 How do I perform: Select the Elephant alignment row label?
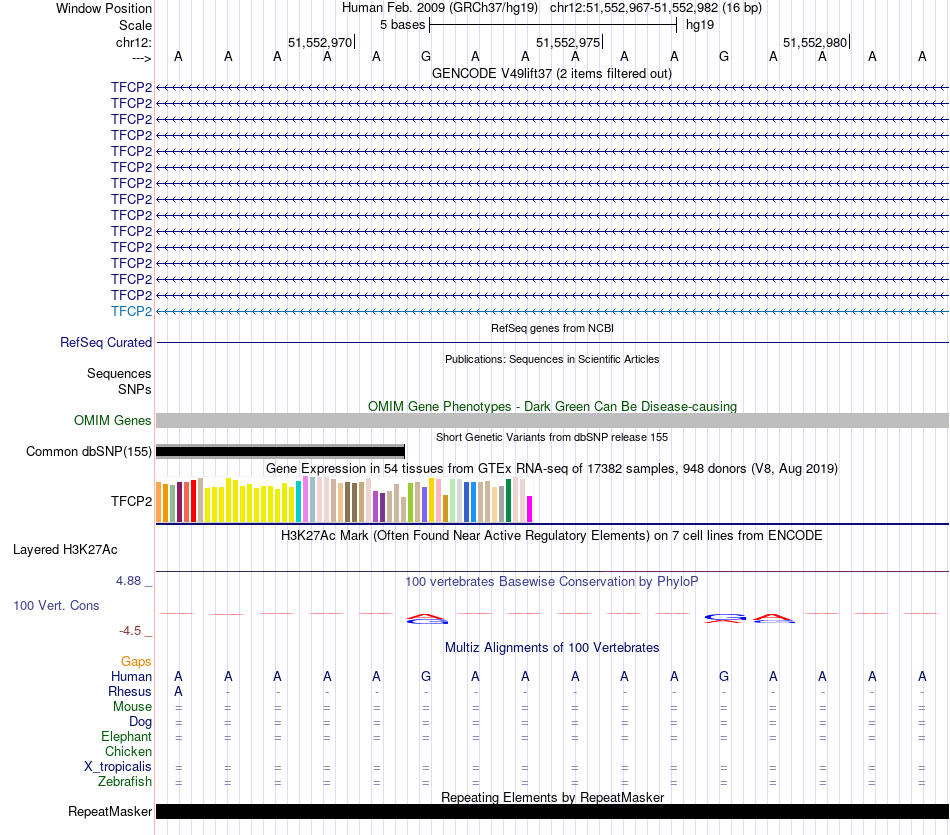pos(127,737)
